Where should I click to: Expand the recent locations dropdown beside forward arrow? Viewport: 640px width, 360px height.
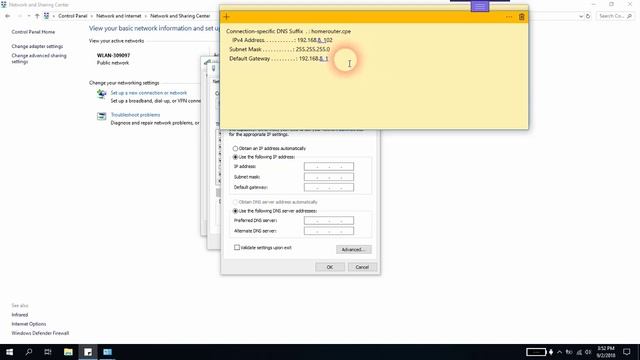(x=29, y=16)
